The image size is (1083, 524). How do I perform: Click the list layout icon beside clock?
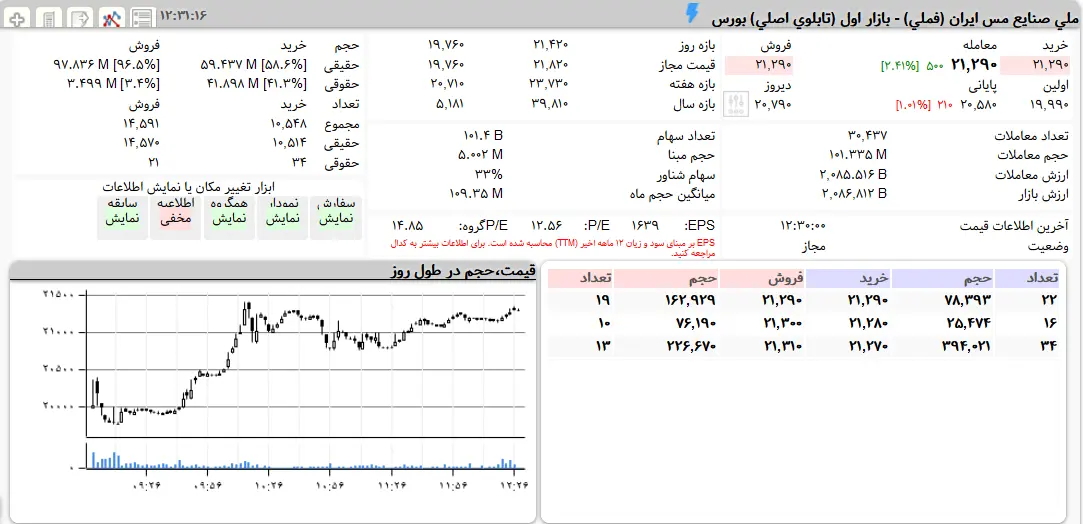click(x=142, y=18)
